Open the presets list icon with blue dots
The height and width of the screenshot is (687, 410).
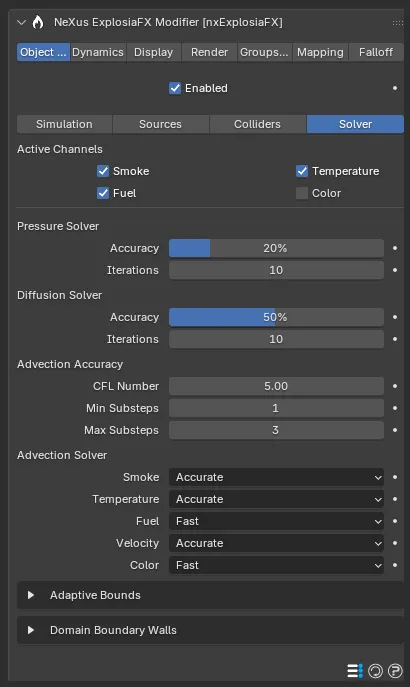click(355, 670)
